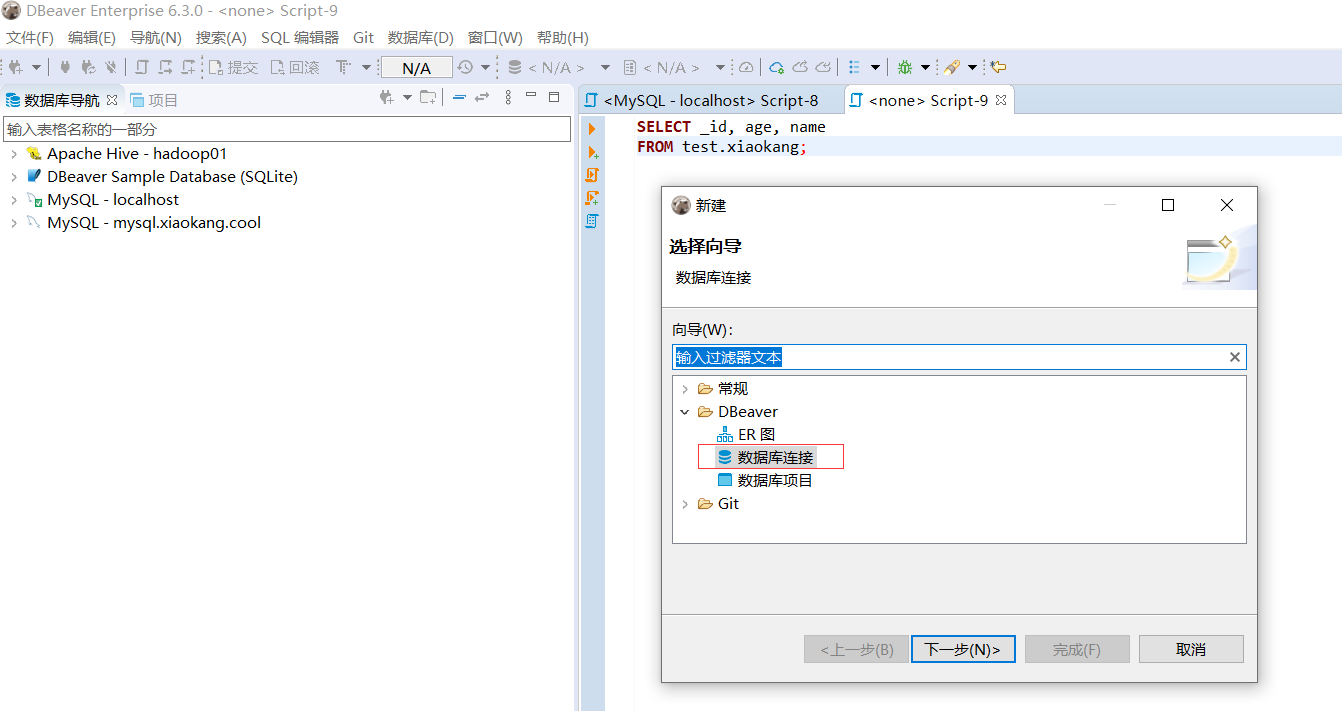Open dropdown arrow beside flashlight search icon
The width and height of the screenshot is (1342, 711).
972,67
